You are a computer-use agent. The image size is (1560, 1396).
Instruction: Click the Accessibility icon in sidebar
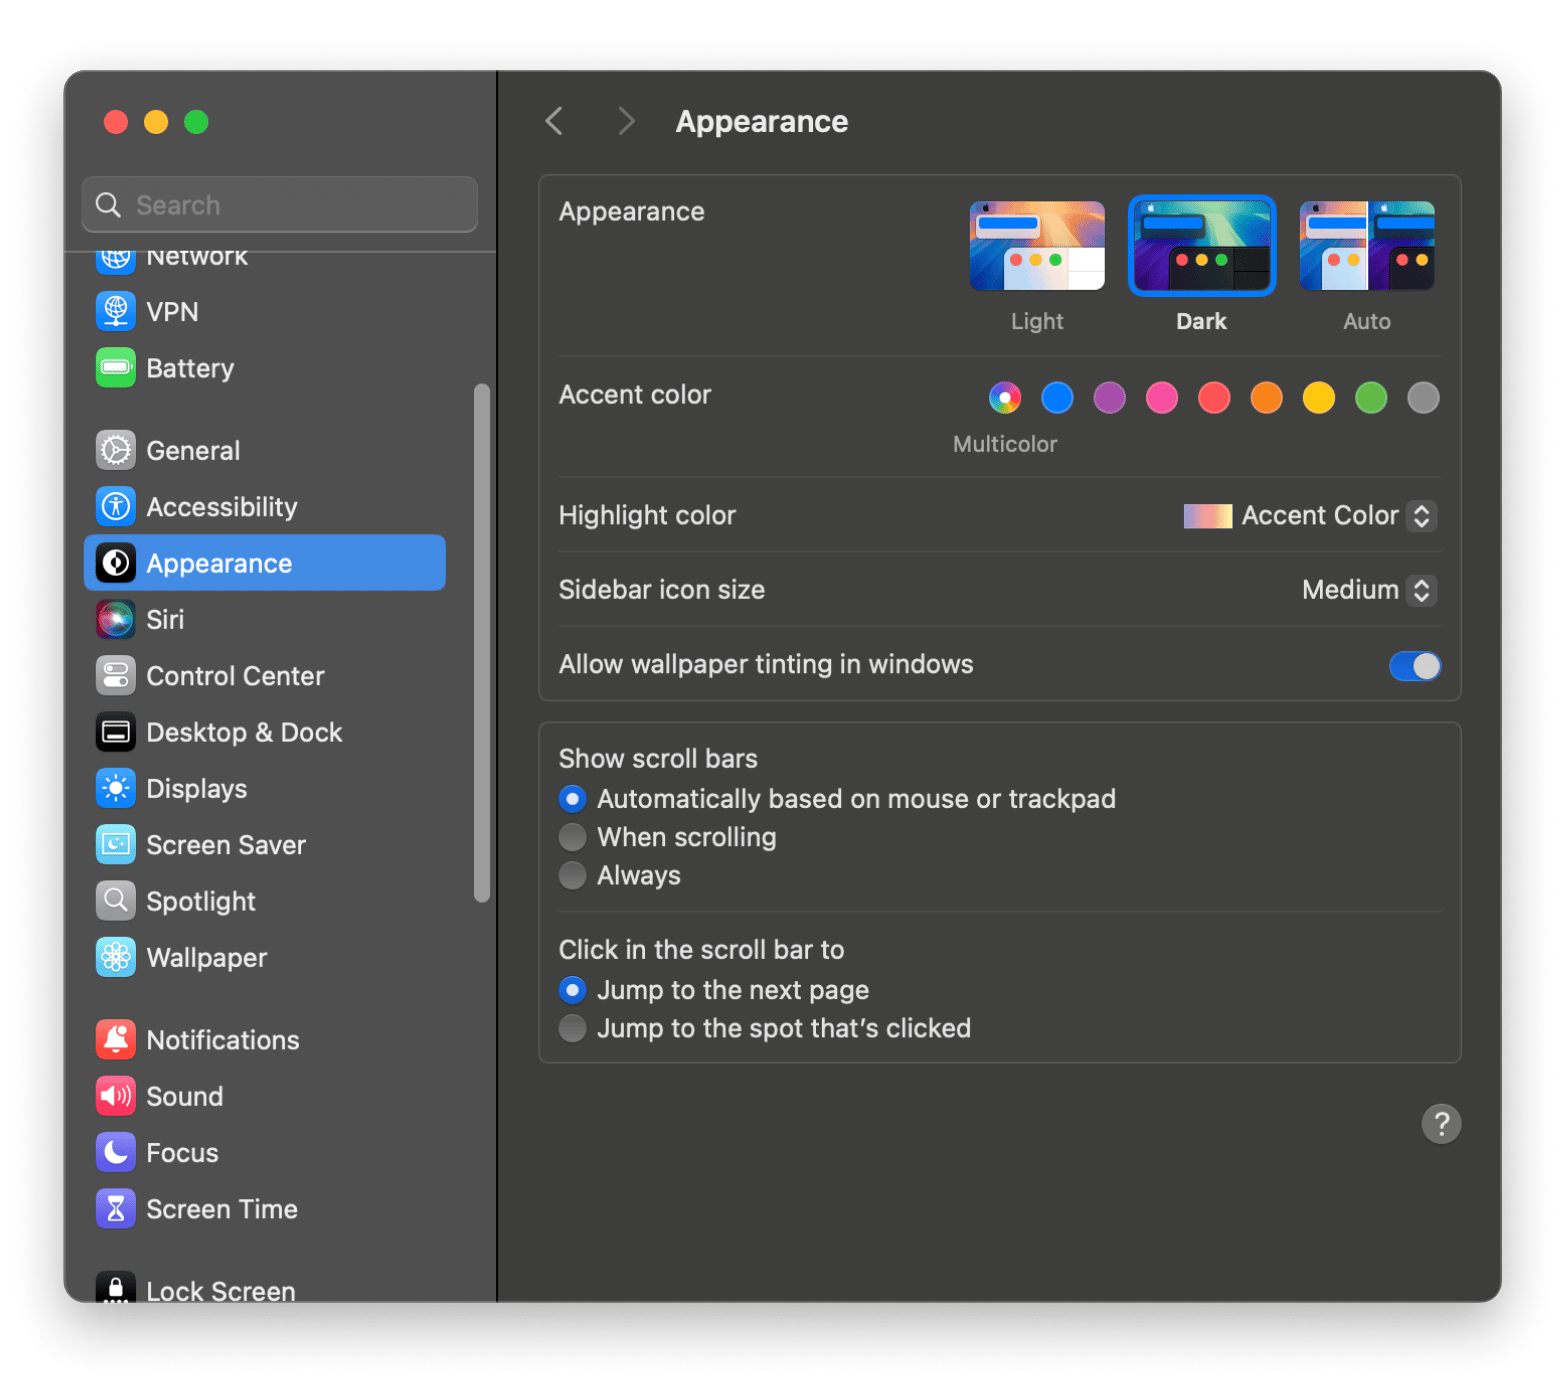(116, 506)
